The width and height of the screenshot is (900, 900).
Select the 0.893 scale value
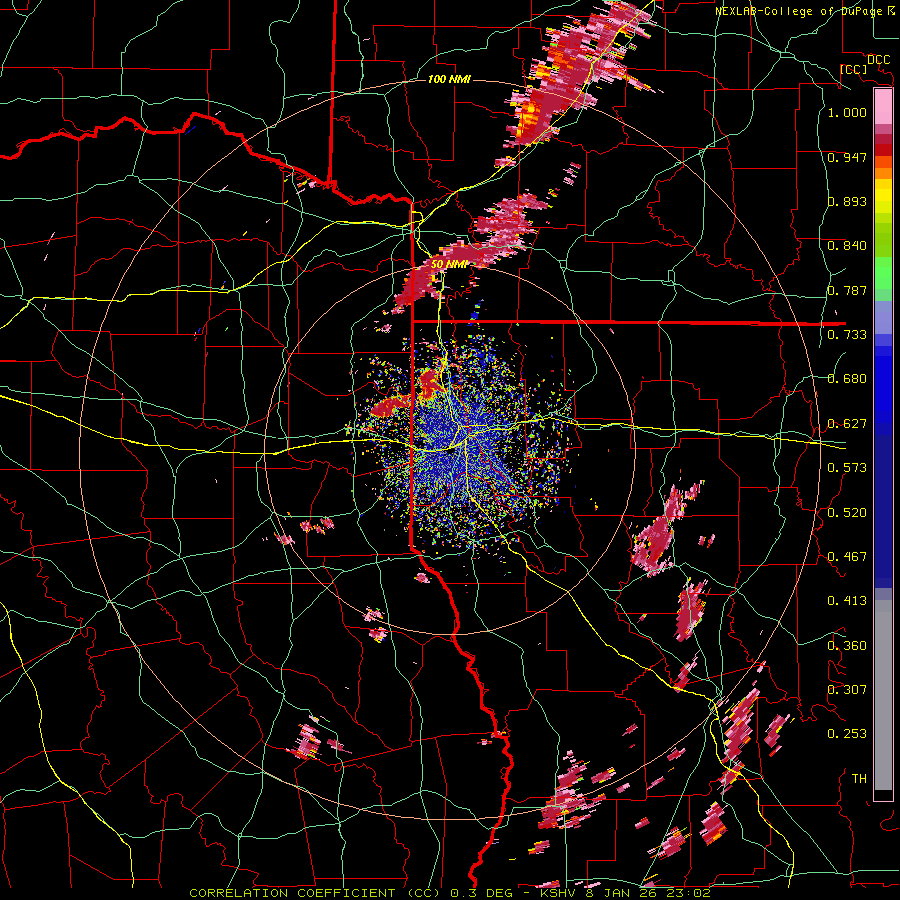coord(847,201)
